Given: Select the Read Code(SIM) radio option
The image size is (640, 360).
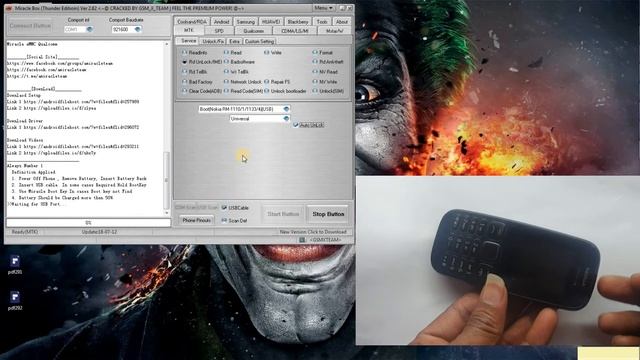Looking at the screenshot, I should (x=226, y=91).
